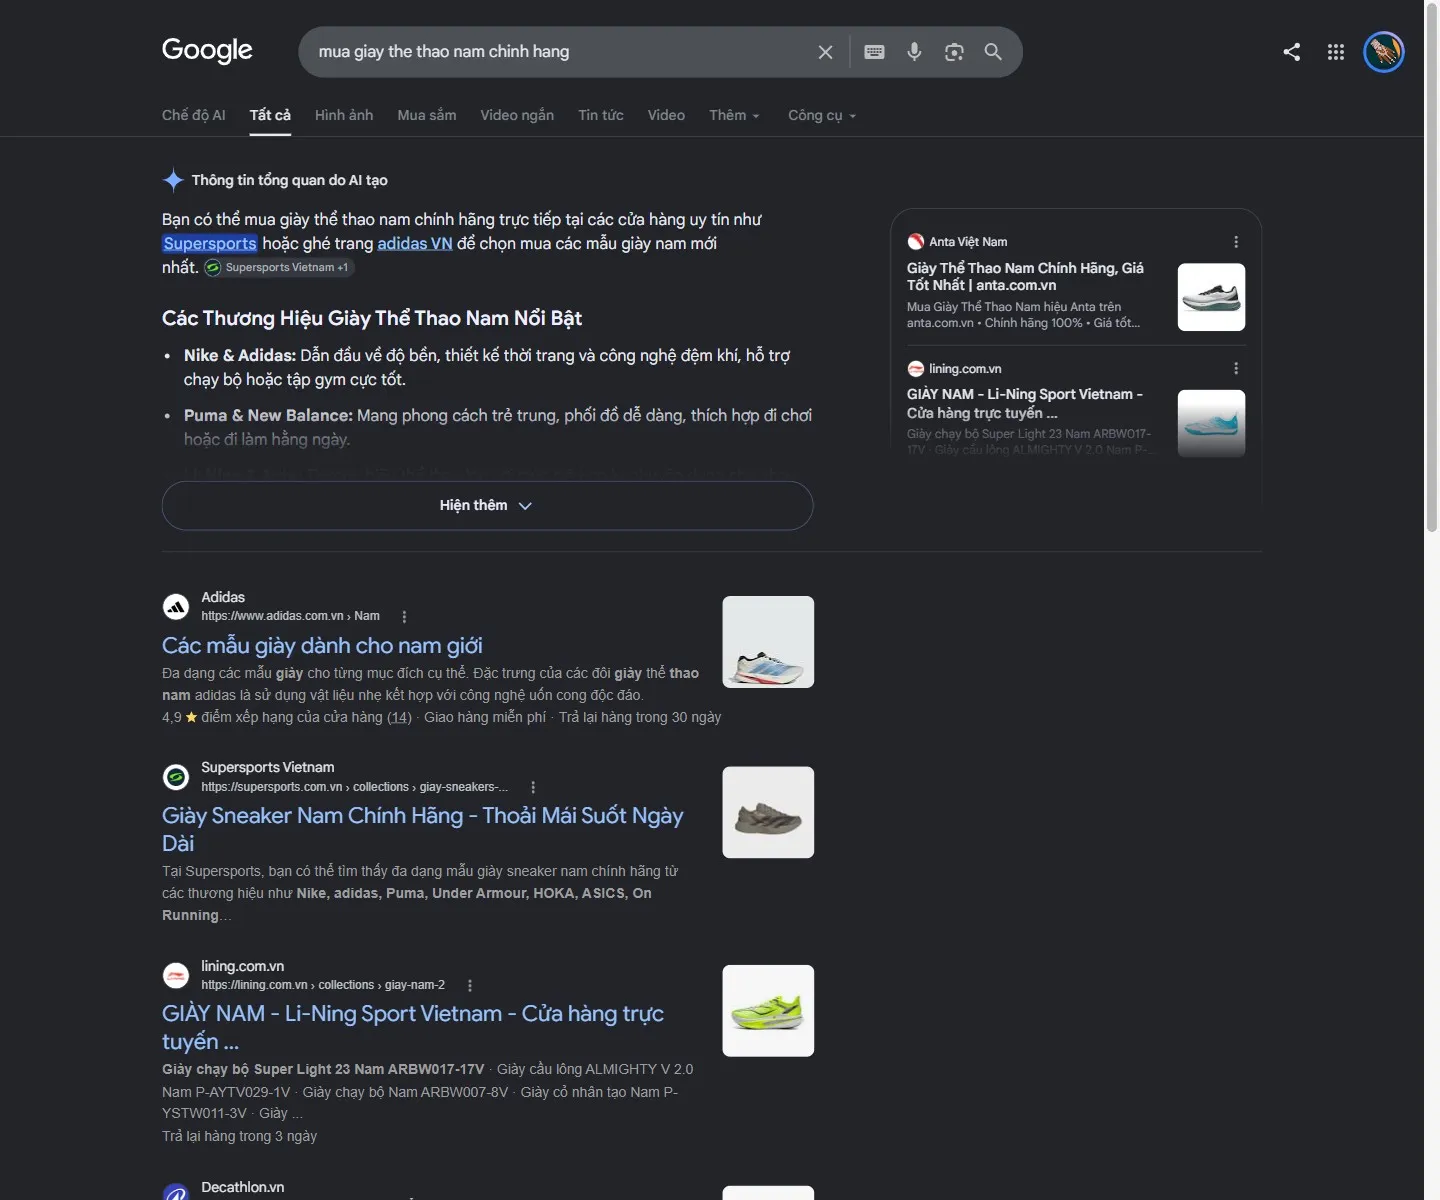
Task: Click the Supersports result shoe thumbnail
Action: pyautogui.click(x=768, y=813)
